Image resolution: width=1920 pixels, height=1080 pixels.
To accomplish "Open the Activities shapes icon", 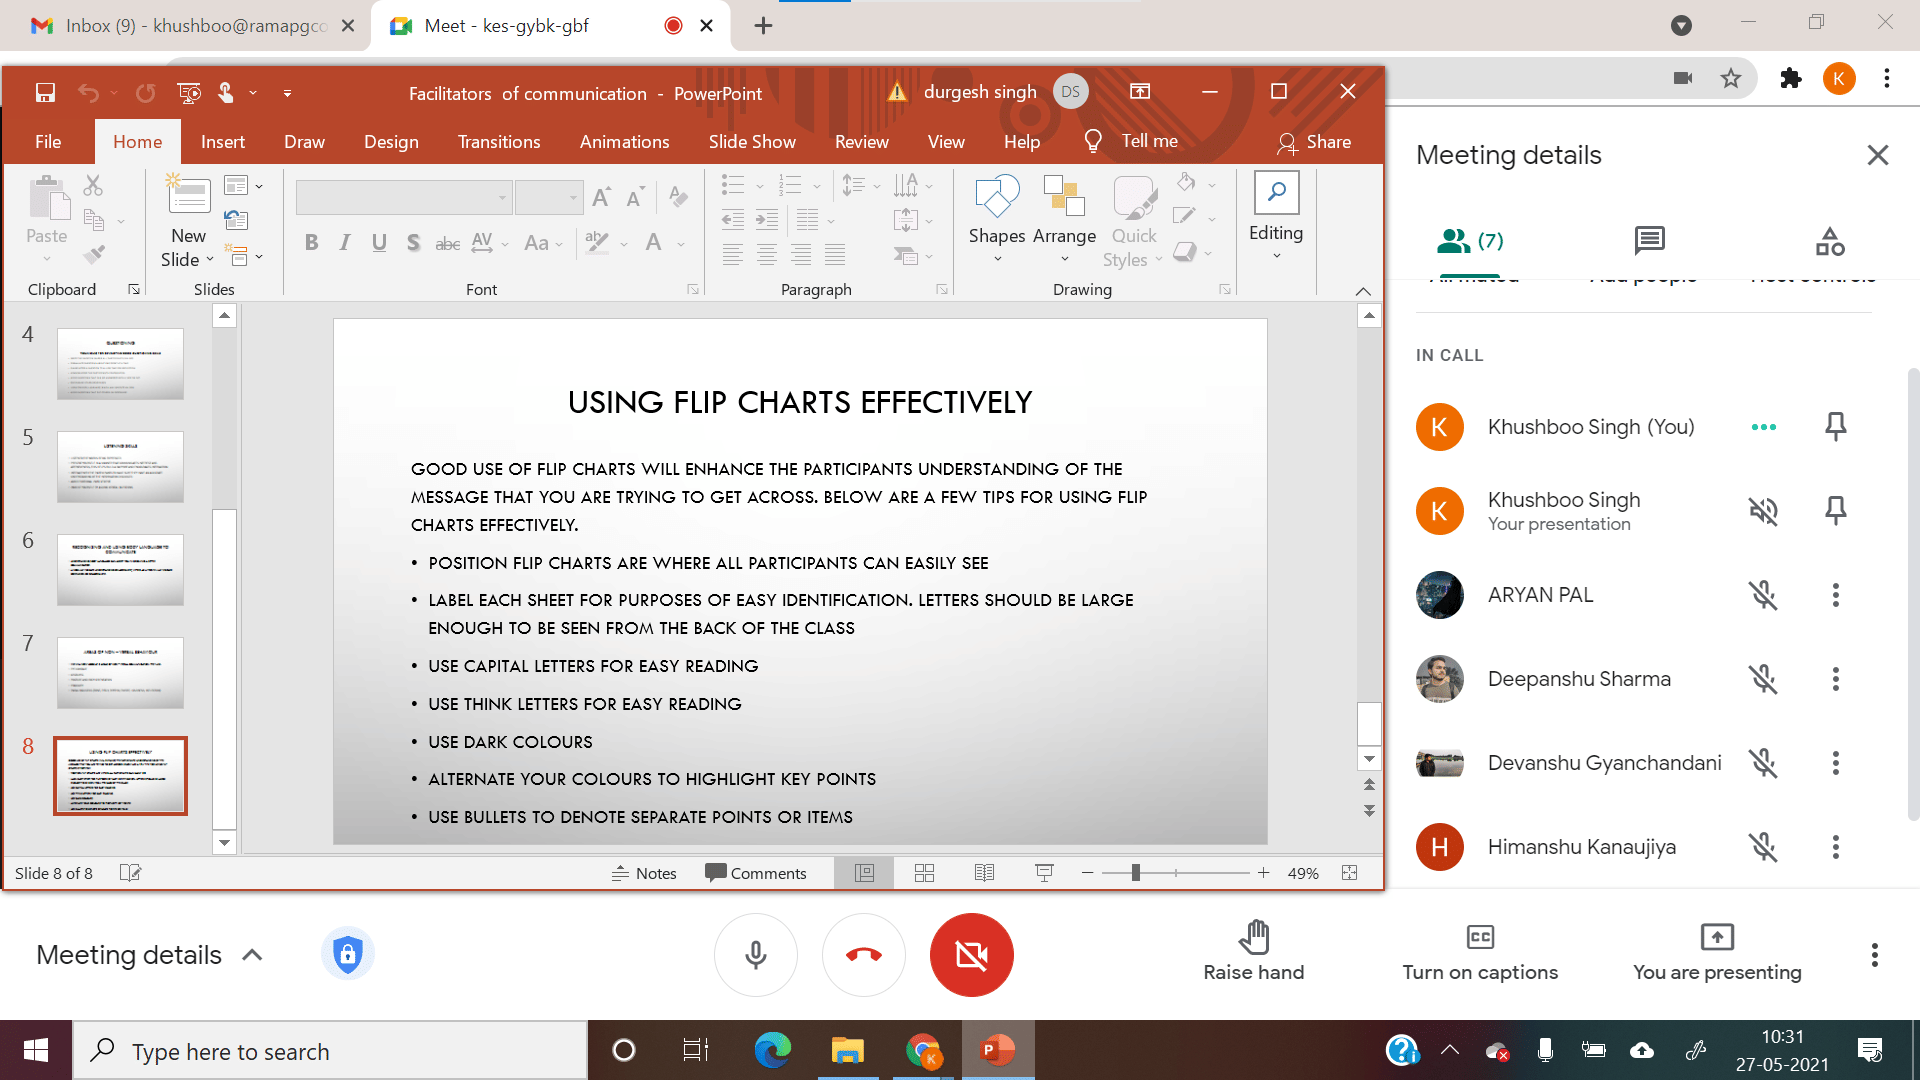I will click(1830, 241).
